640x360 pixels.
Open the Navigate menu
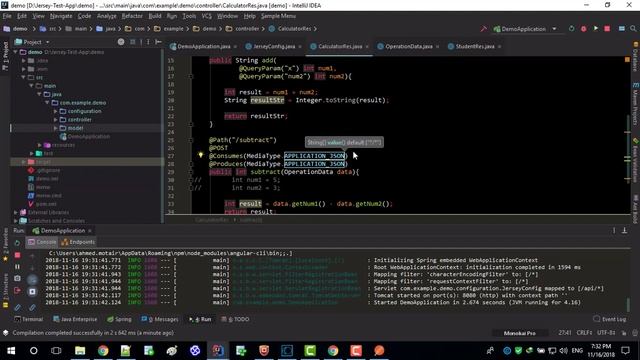61,16
